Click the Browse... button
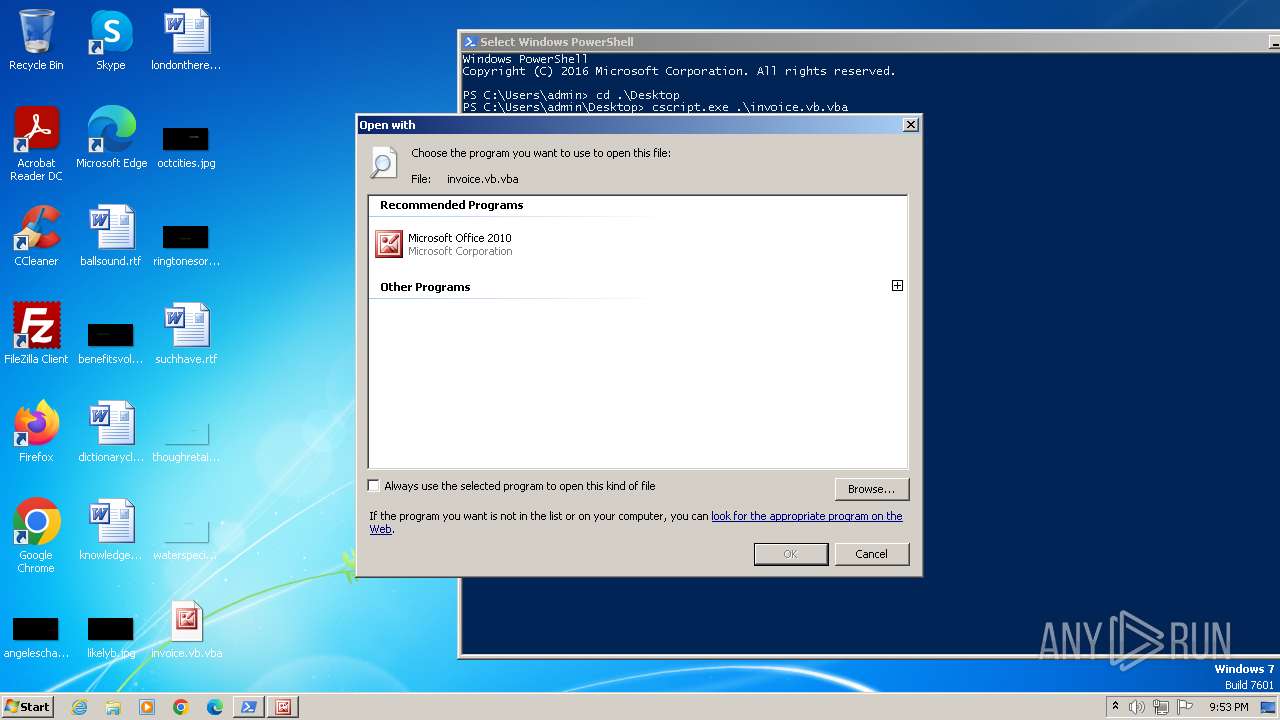 tap(871, 489)
